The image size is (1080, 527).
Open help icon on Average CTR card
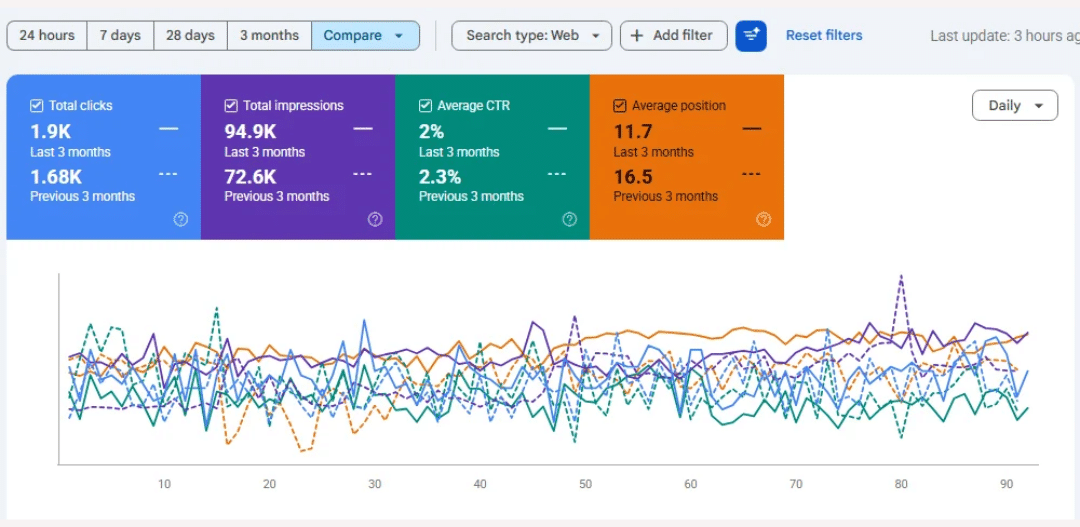point(570,220)
